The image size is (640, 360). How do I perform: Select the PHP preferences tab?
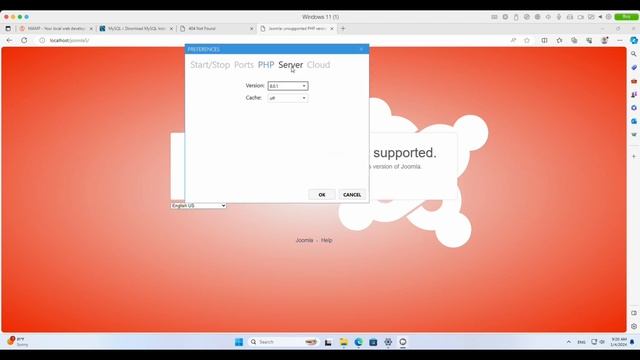pyautogui.click(x=266, y=65)
